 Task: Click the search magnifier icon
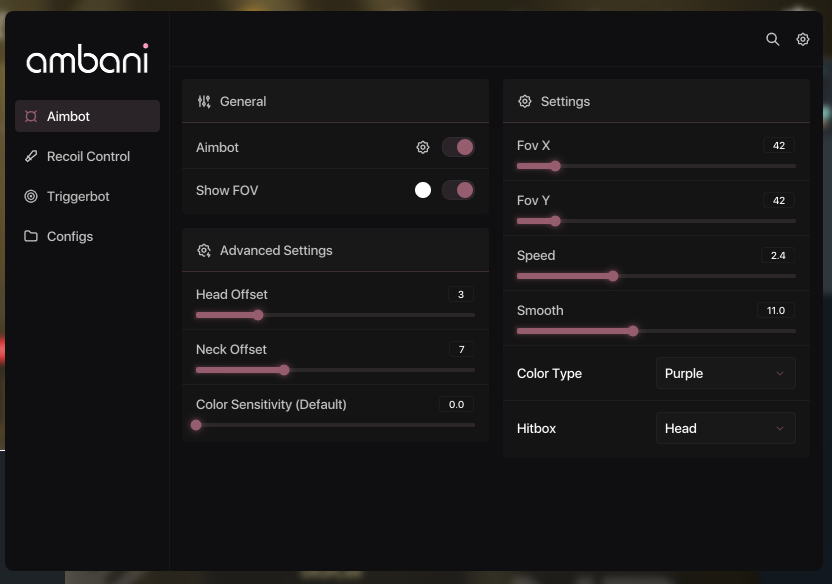(x=772, y=39)
